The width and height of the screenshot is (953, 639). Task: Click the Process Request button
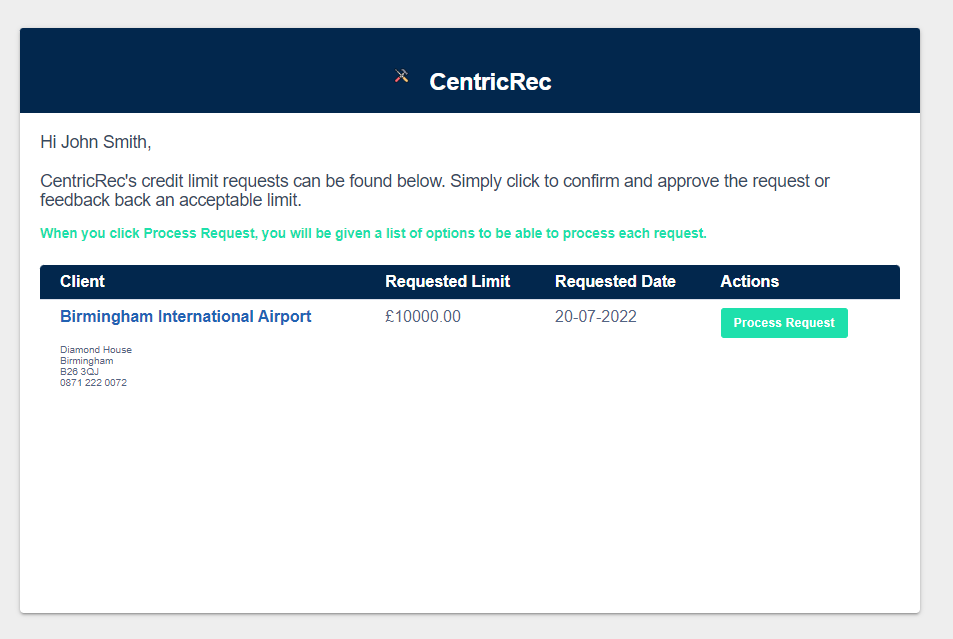click(784, 323)
